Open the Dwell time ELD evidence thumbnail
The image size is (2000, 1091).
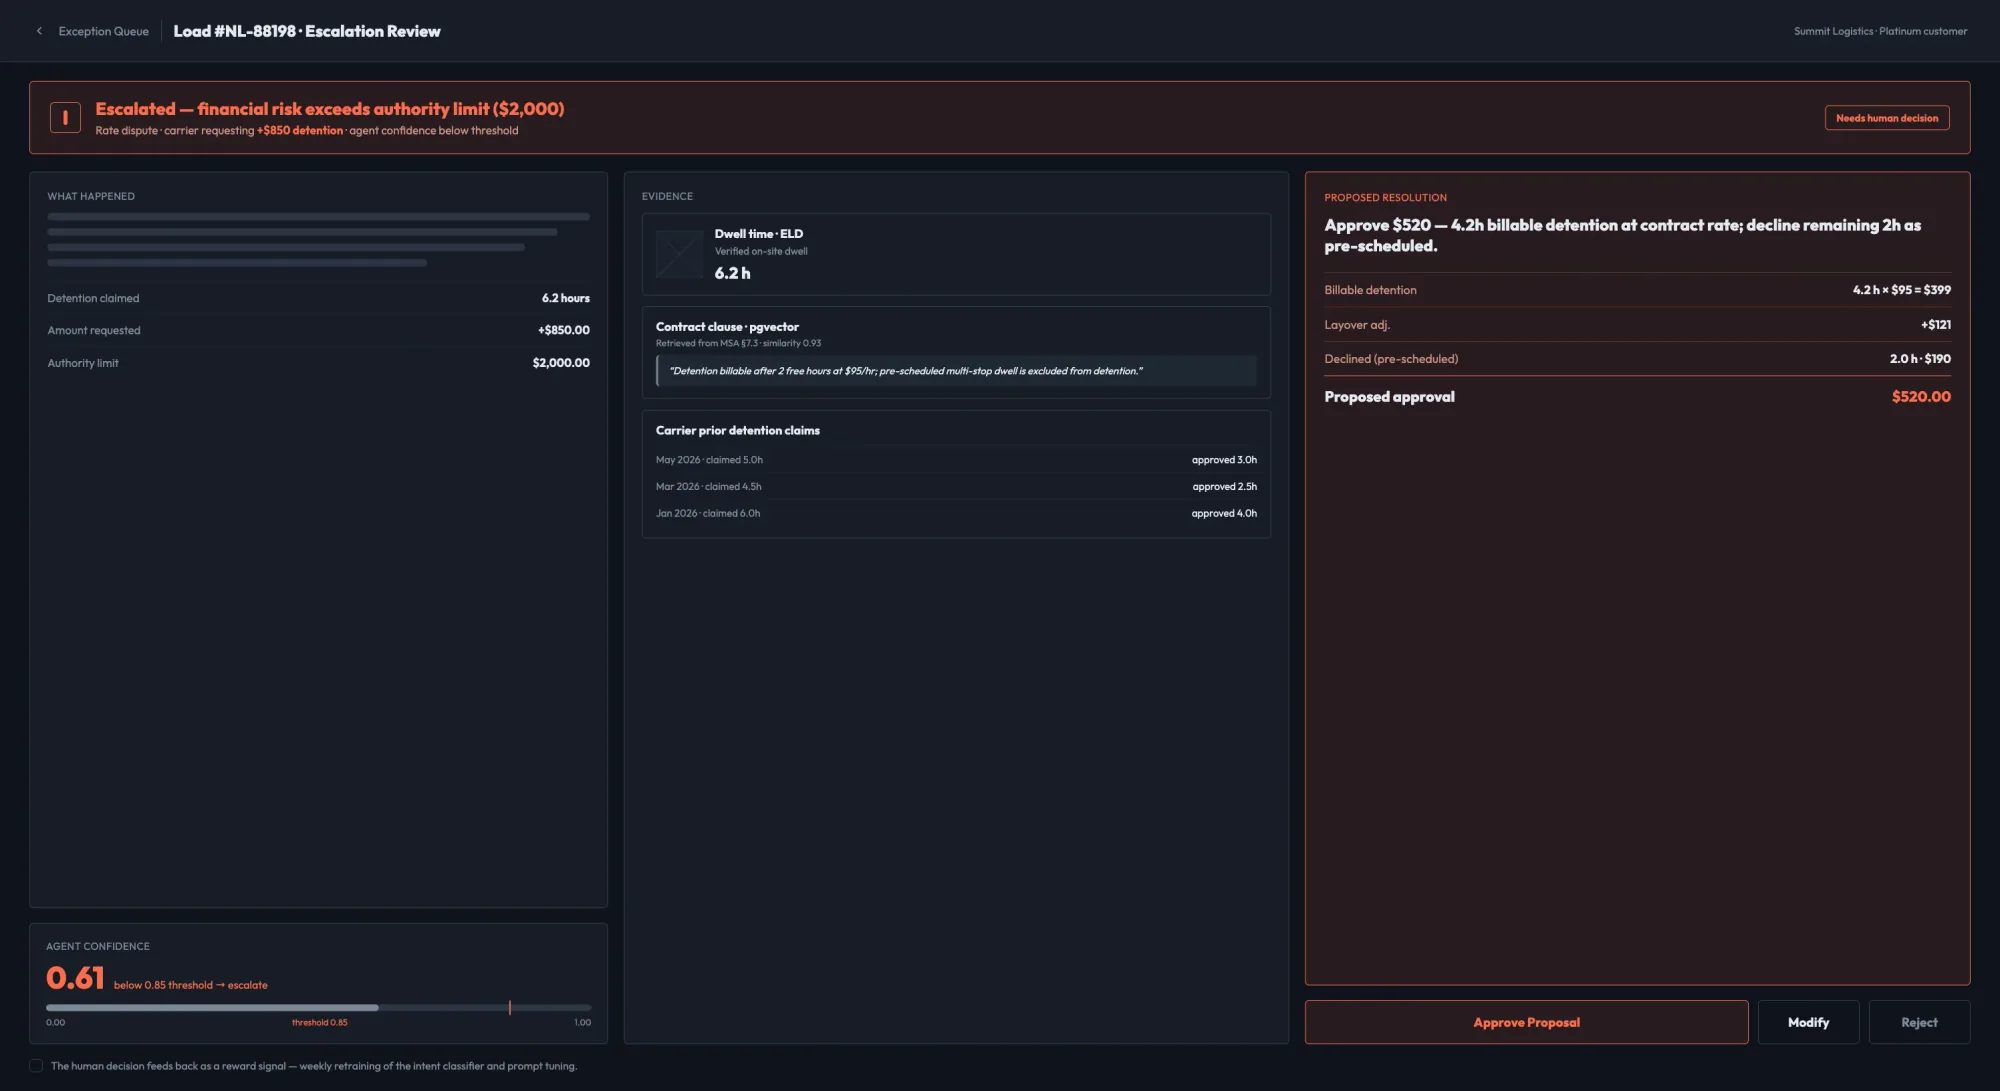pyautogui.click(x=679, y=254)
